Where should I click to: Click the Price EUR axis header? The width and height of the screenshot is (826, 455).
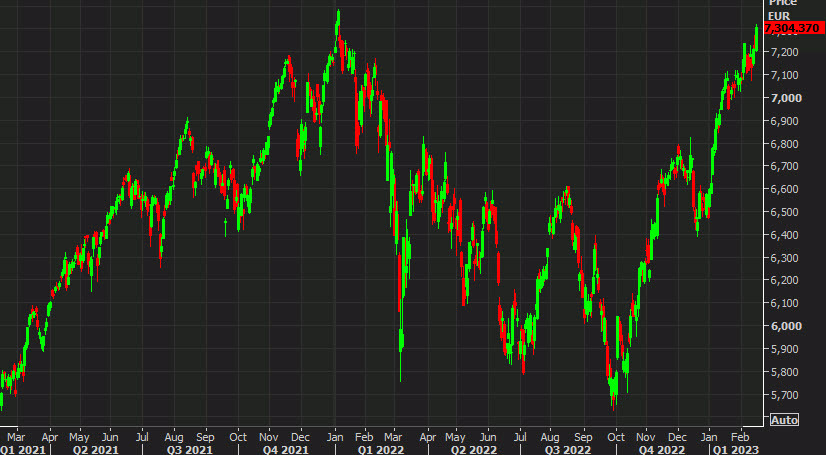(x=782, y=10)
